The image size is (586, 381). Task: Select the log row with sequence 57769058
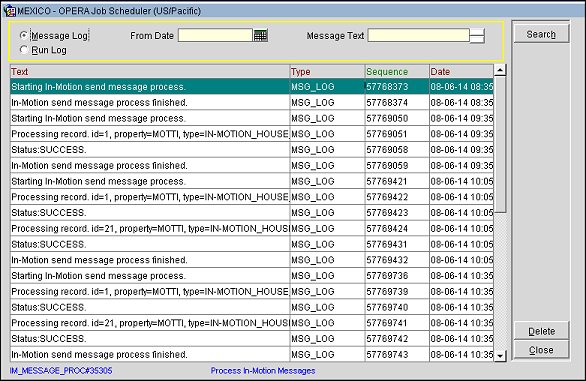tap(252, 150)
